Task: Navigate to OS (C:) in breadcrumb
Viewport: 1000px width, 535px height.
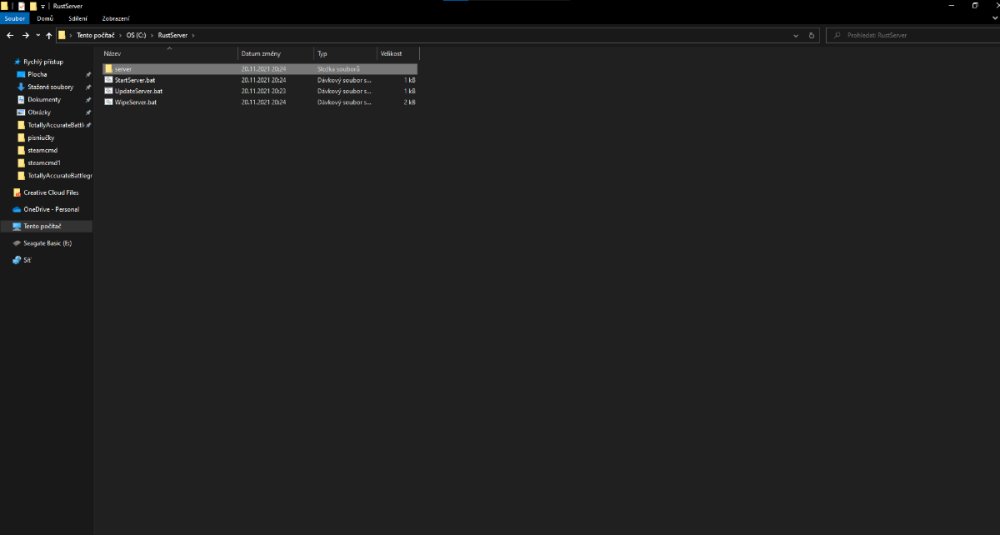Action: [x=135, y=35]
